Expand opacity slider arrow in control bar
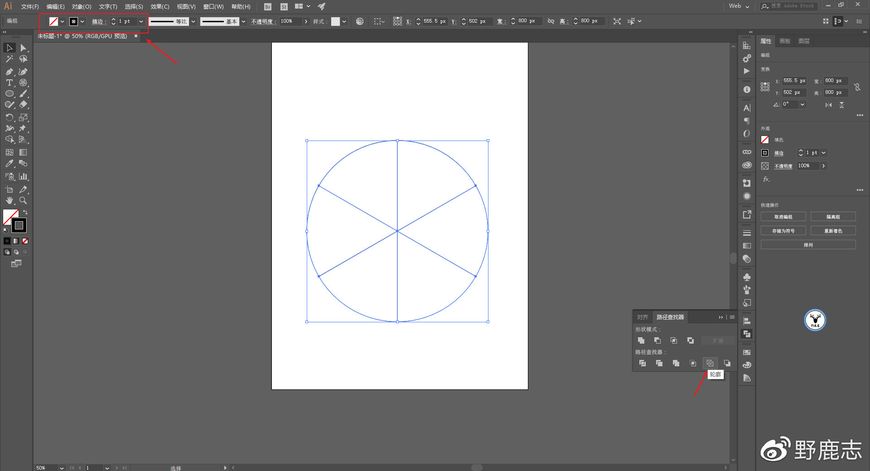 (x=306, y=21)
